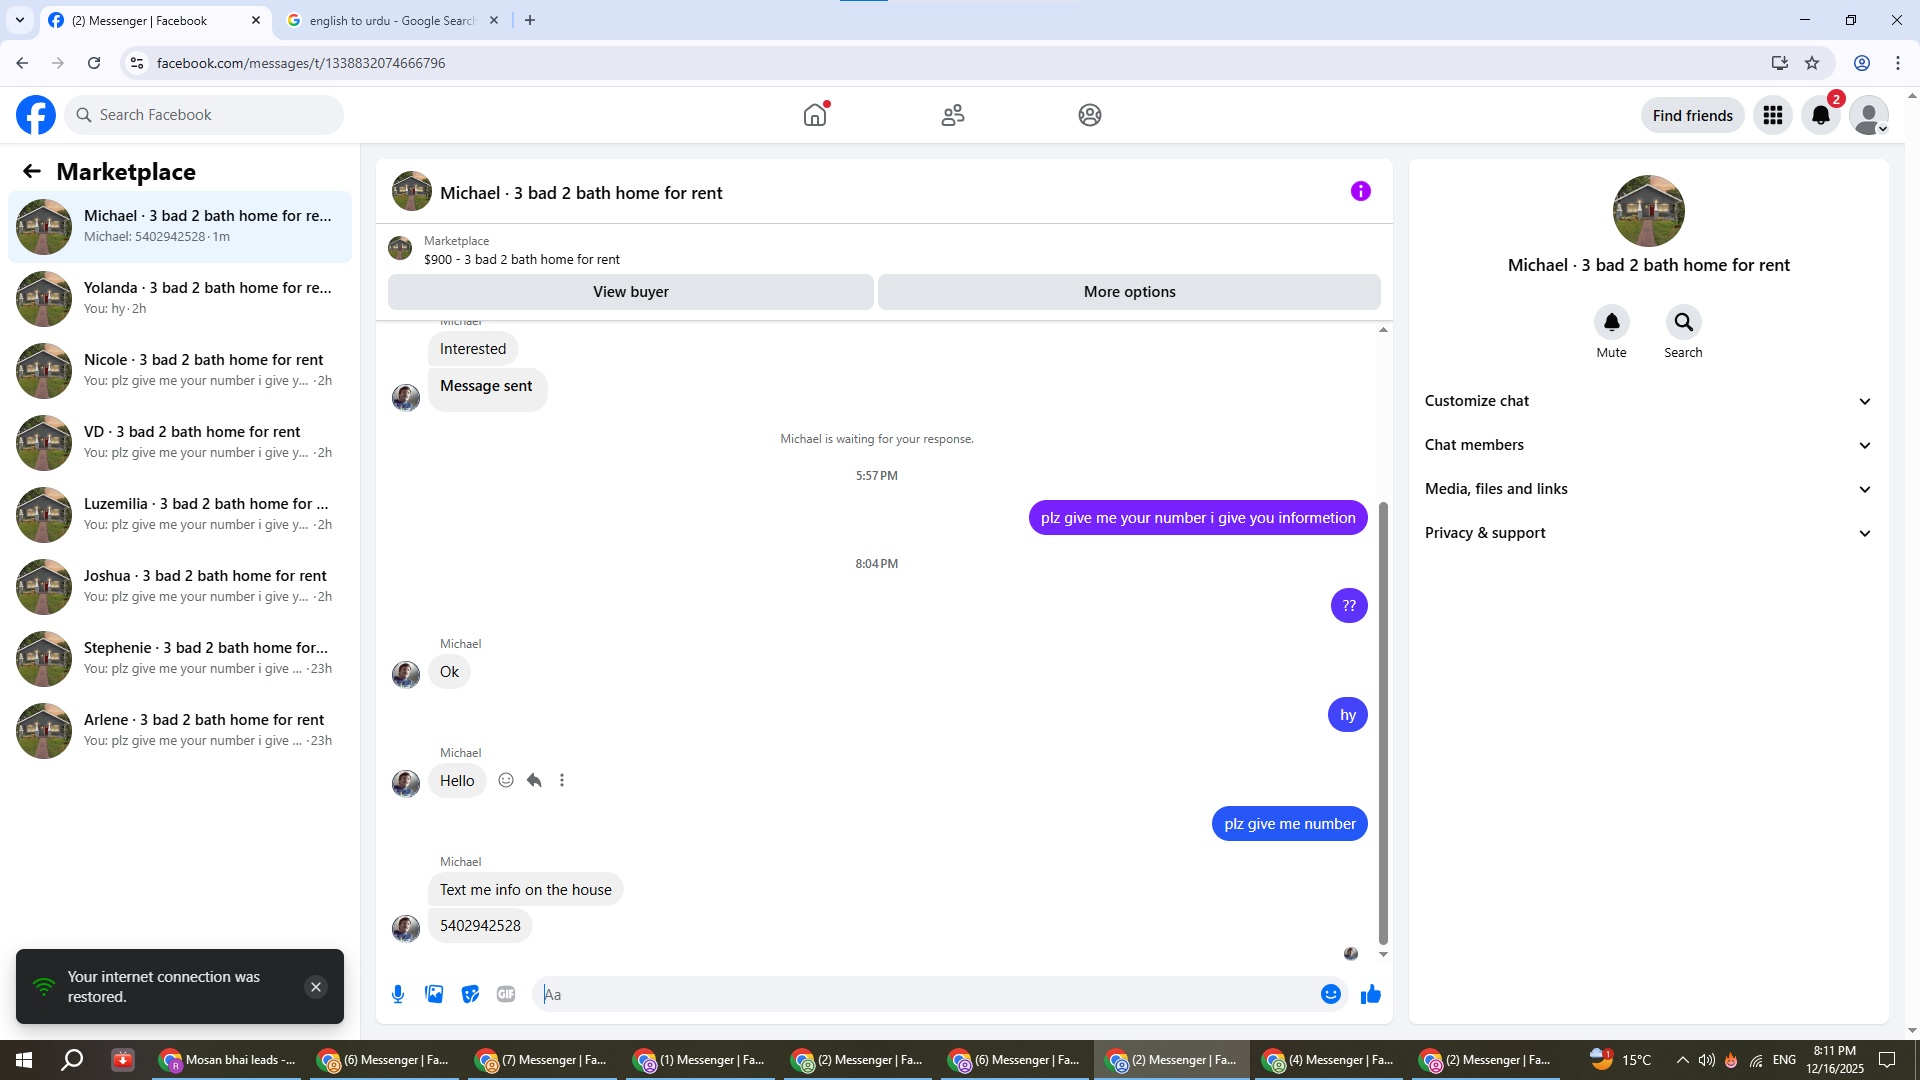Screen dimensions: 1920x1080
Task: Expand Media, files and links section
Action: pos(1649,489)
